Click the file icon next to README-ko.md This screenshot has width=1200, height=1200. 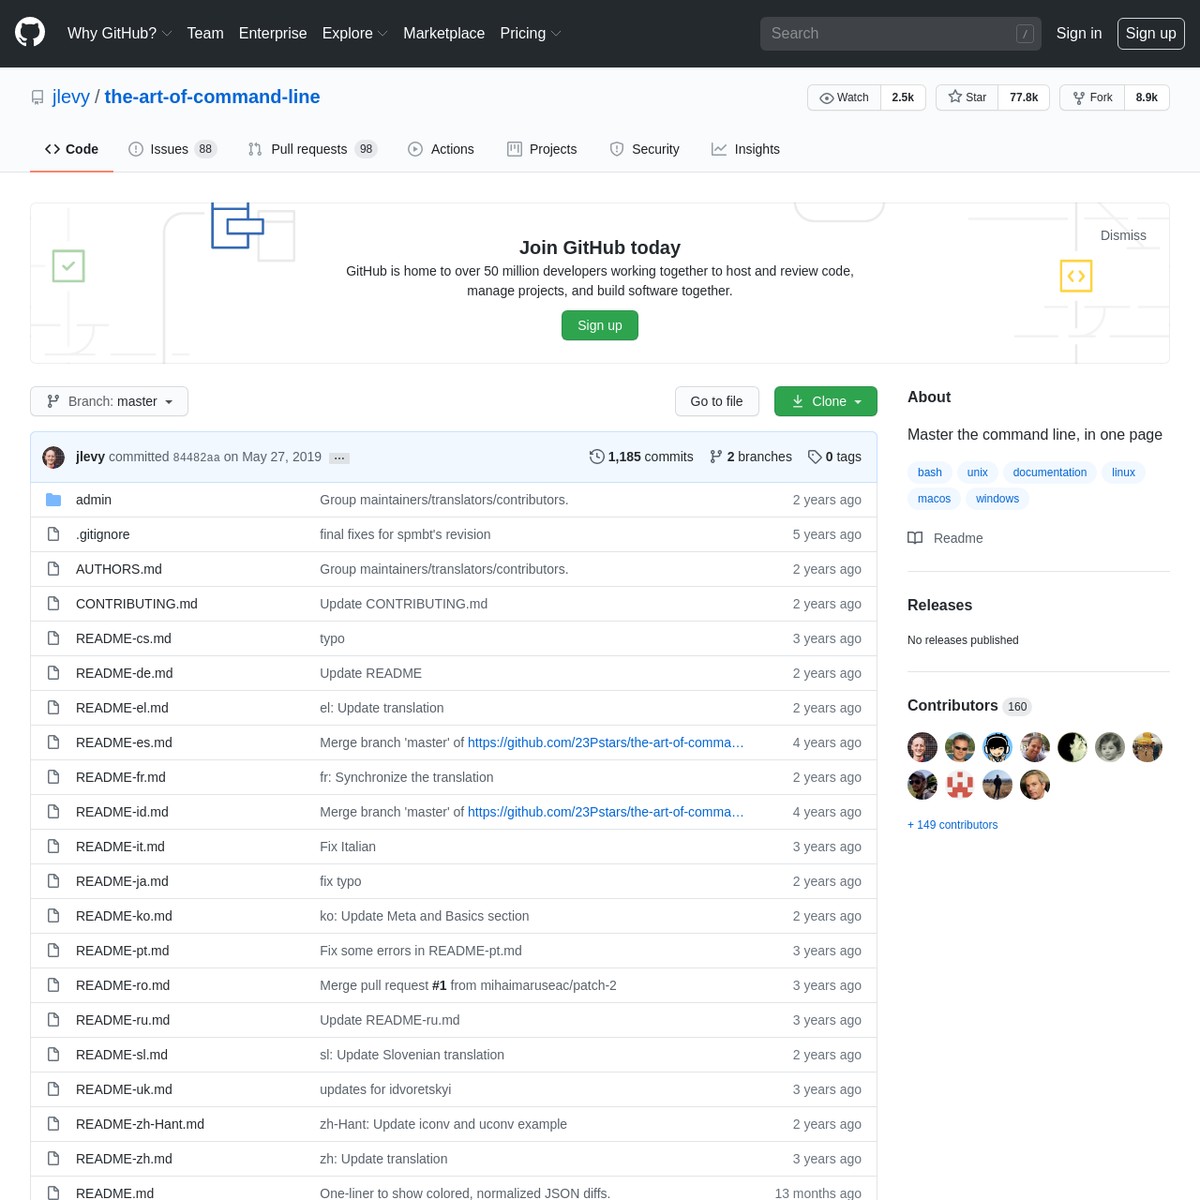54,916
